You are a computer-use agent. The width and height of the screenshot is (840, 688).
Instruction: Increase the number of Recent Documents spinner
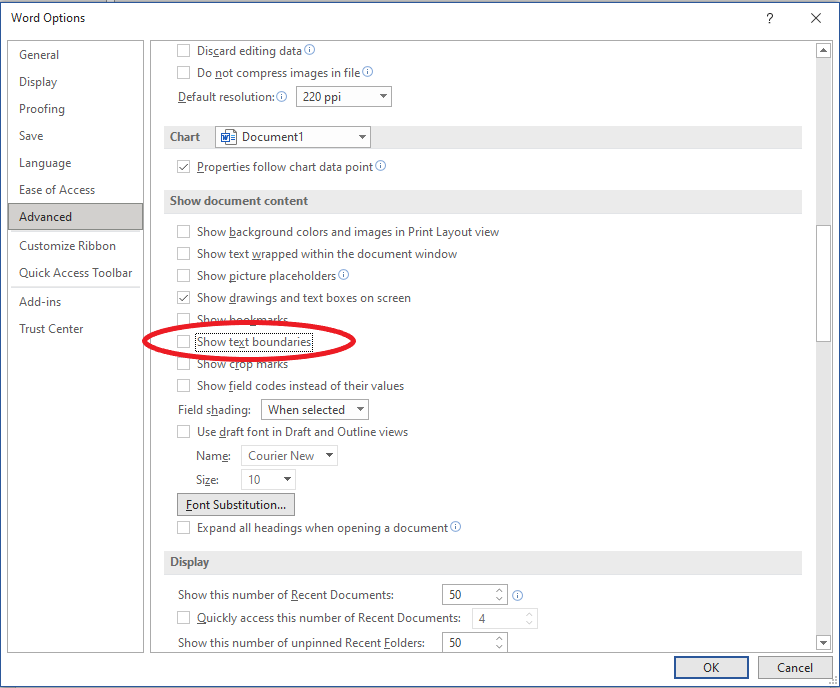501,590
